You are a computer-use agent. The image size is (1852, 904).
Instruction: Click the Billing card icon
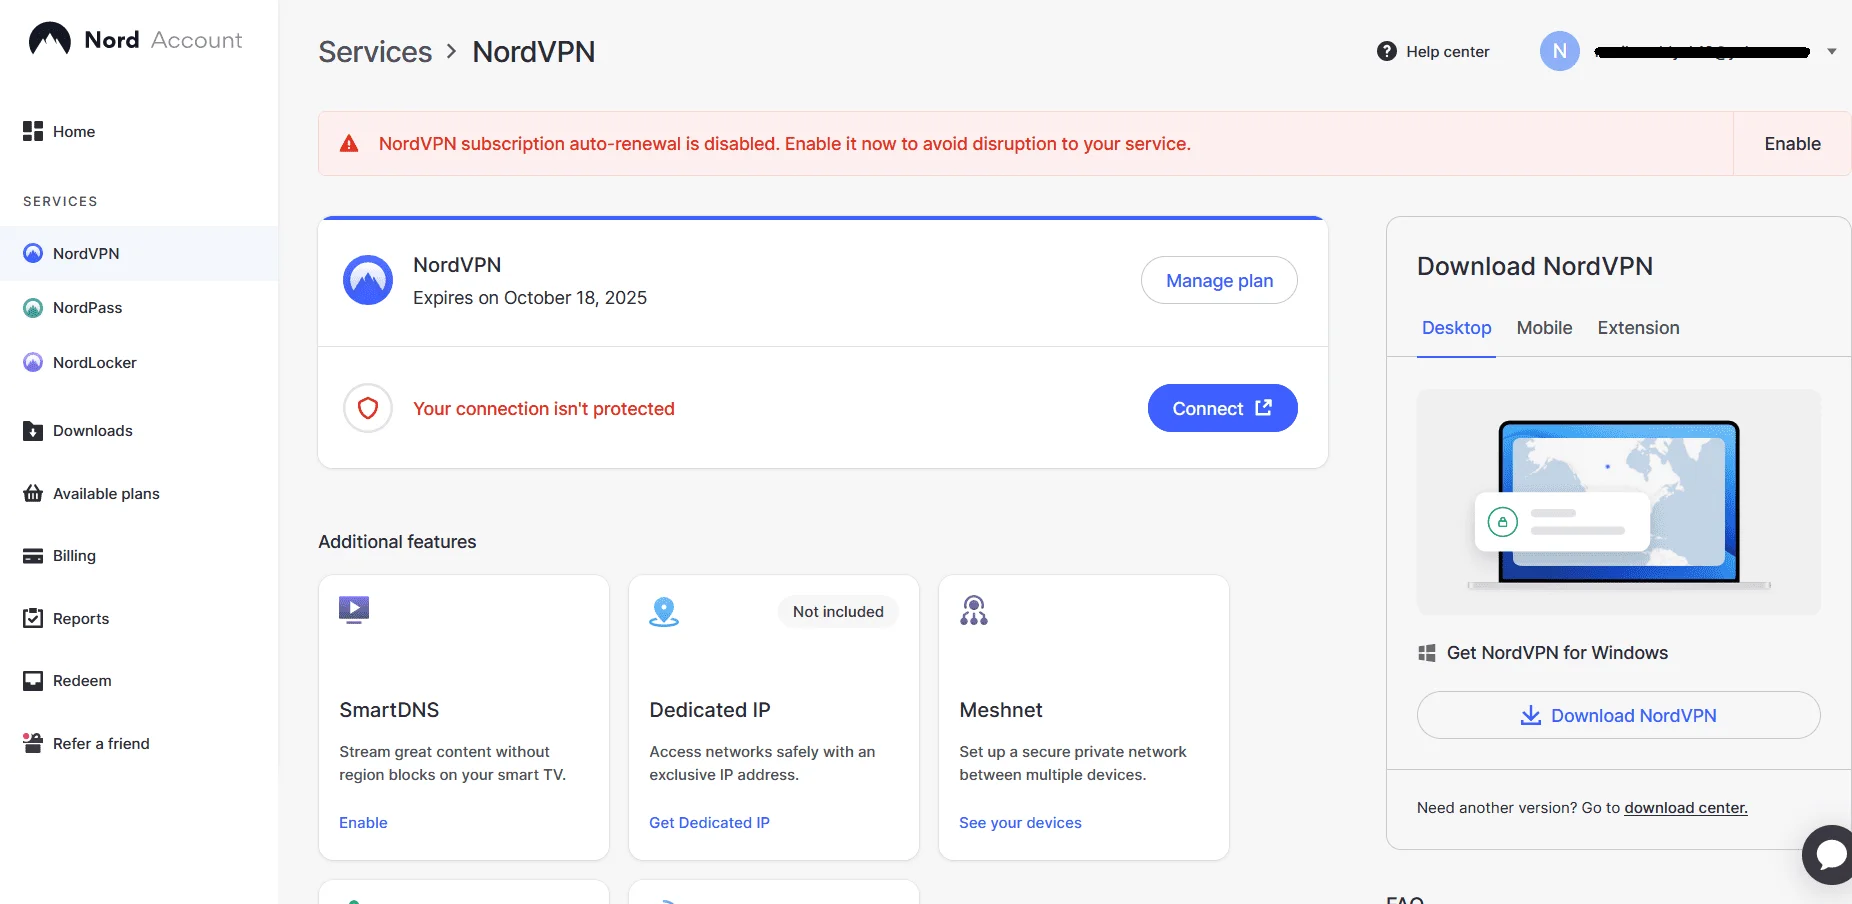[x=33, y=556]
